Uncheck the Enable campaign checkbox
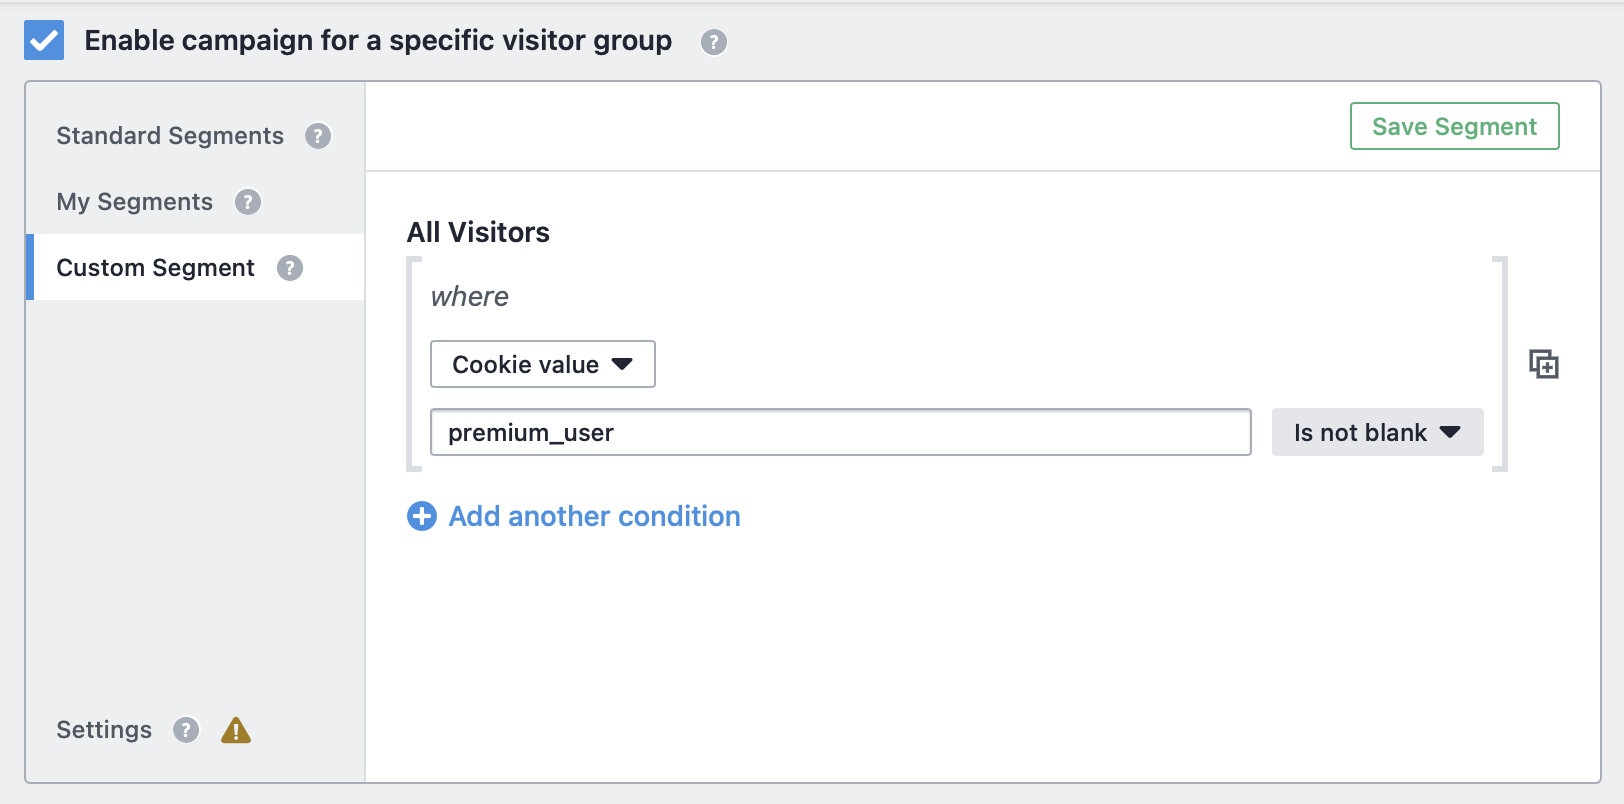This screenshot has width=1624, height=804. pyautogui.click(x=44, y=40)
